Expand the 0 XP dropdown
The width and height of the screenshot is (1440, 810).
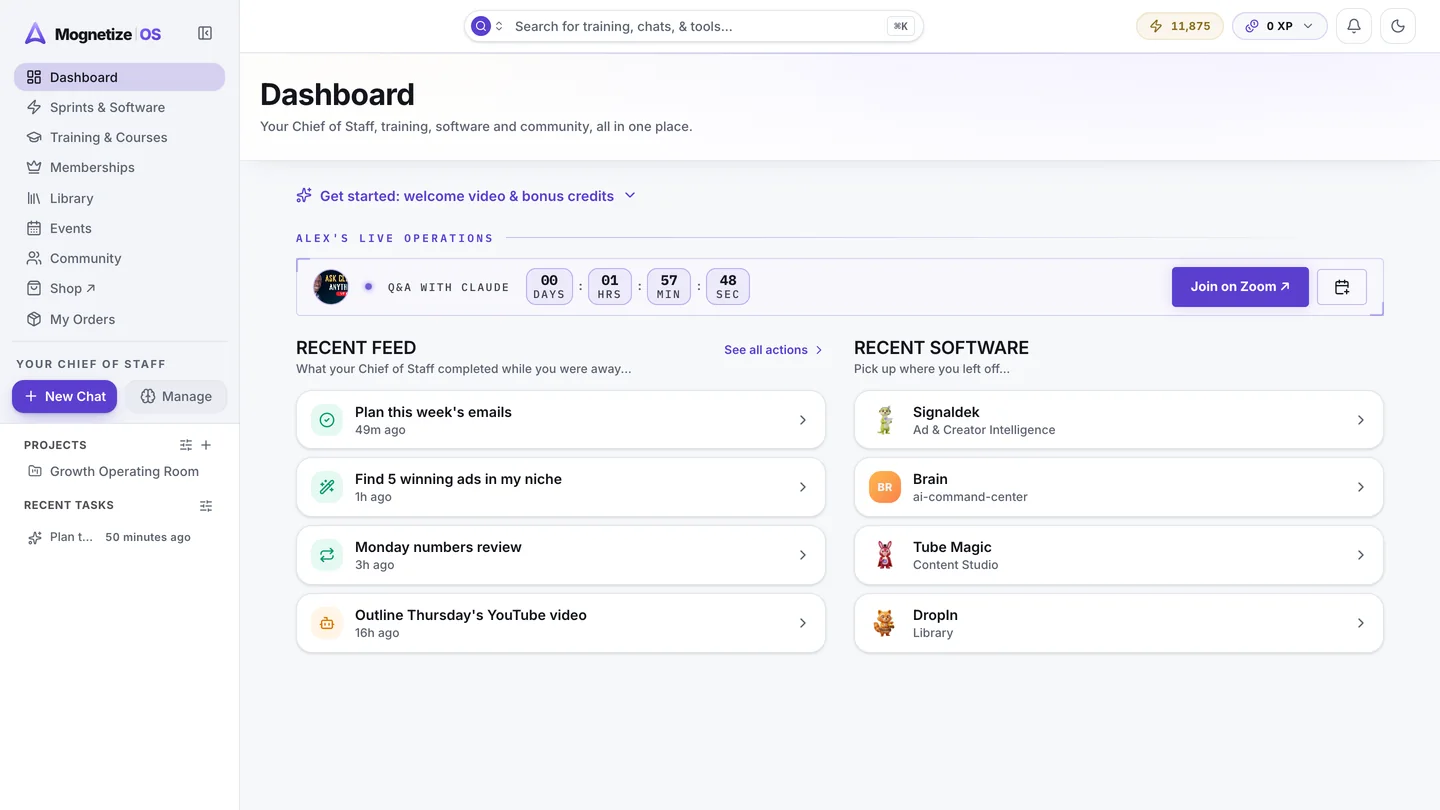(x=1279, y=26)
